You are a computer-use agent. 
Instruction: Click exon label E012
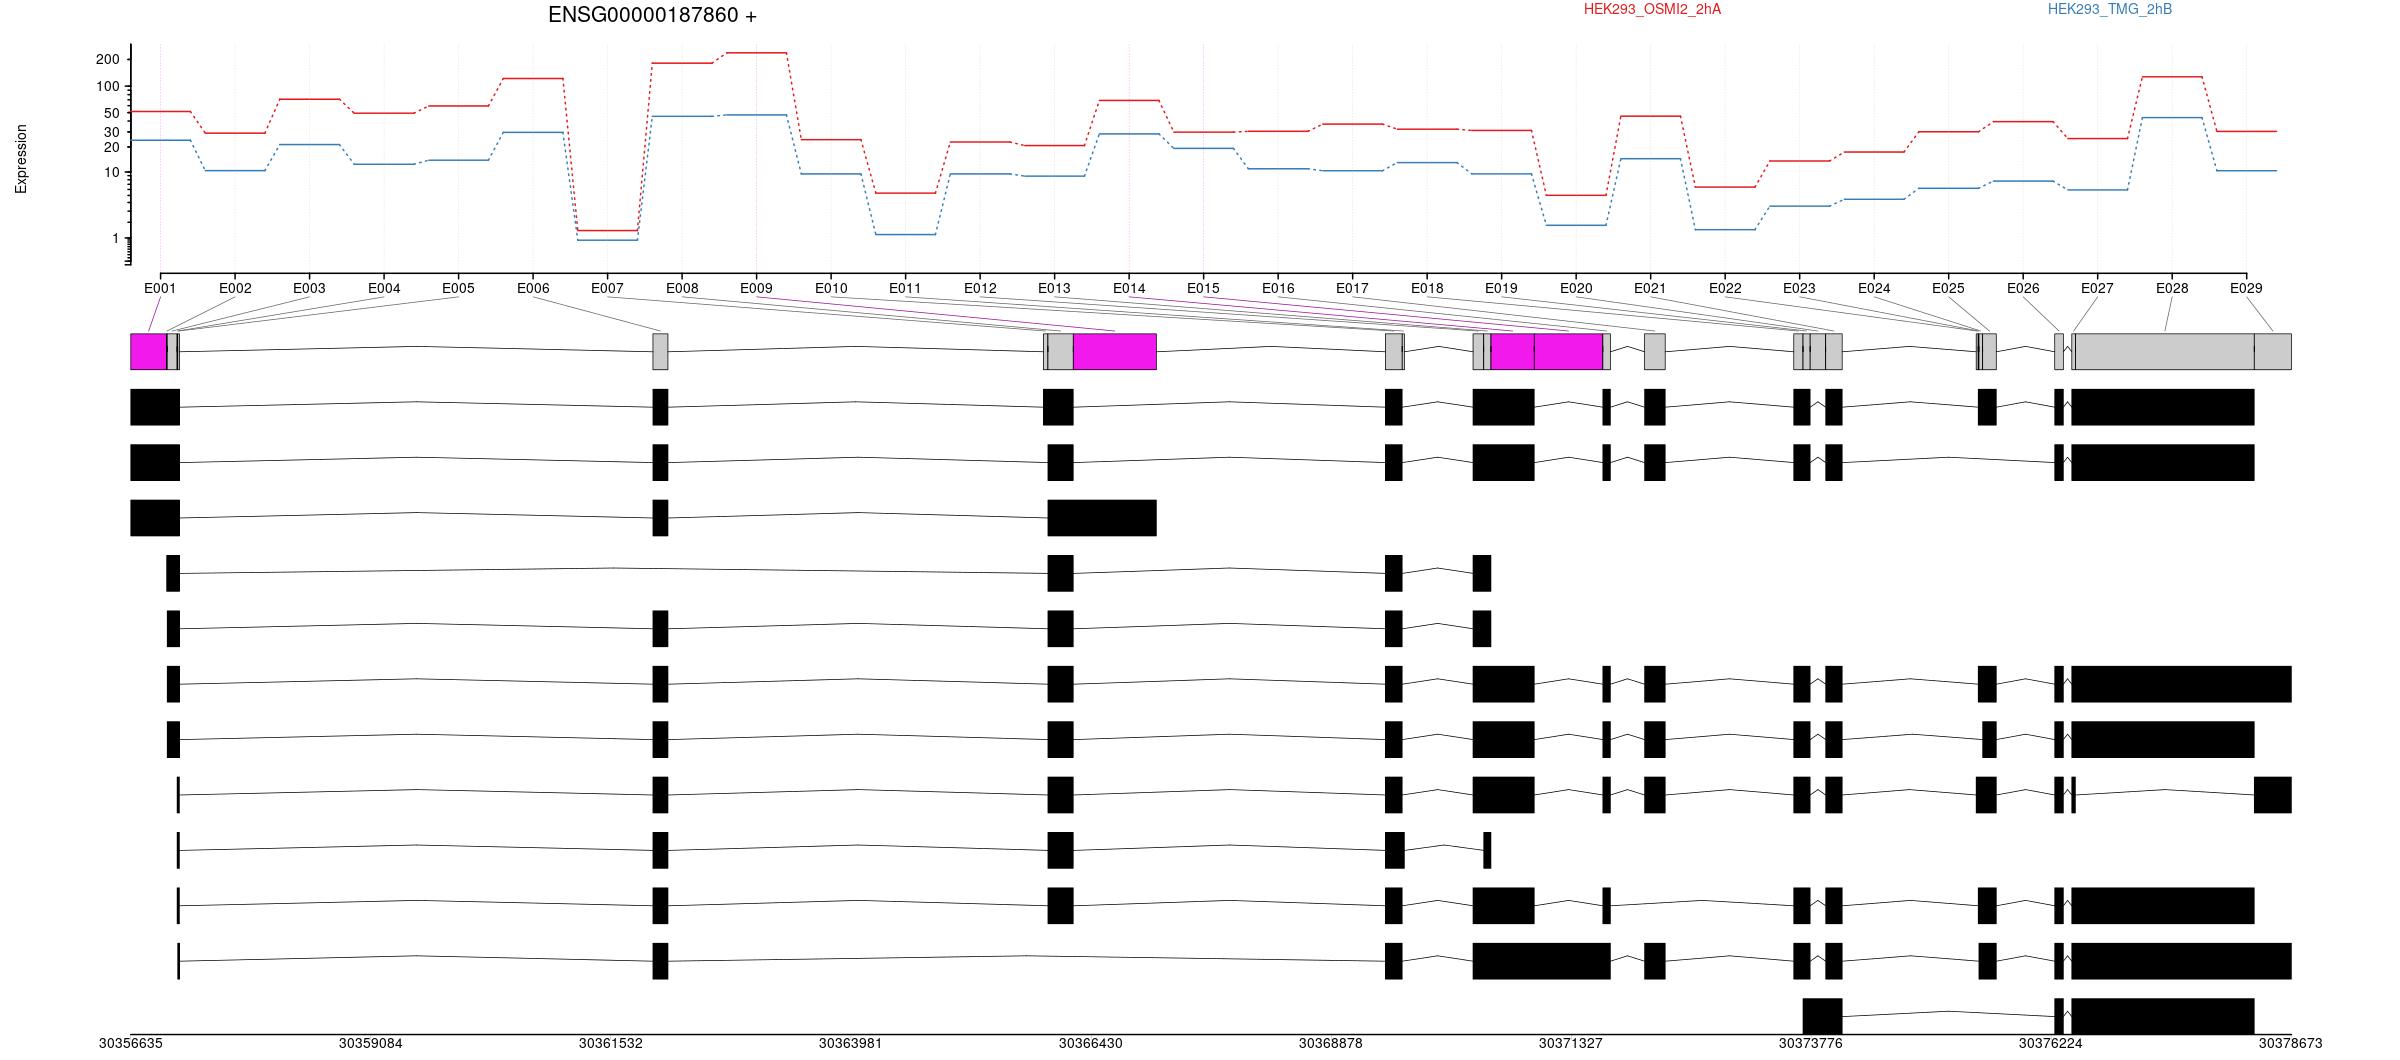click(980, 288)
